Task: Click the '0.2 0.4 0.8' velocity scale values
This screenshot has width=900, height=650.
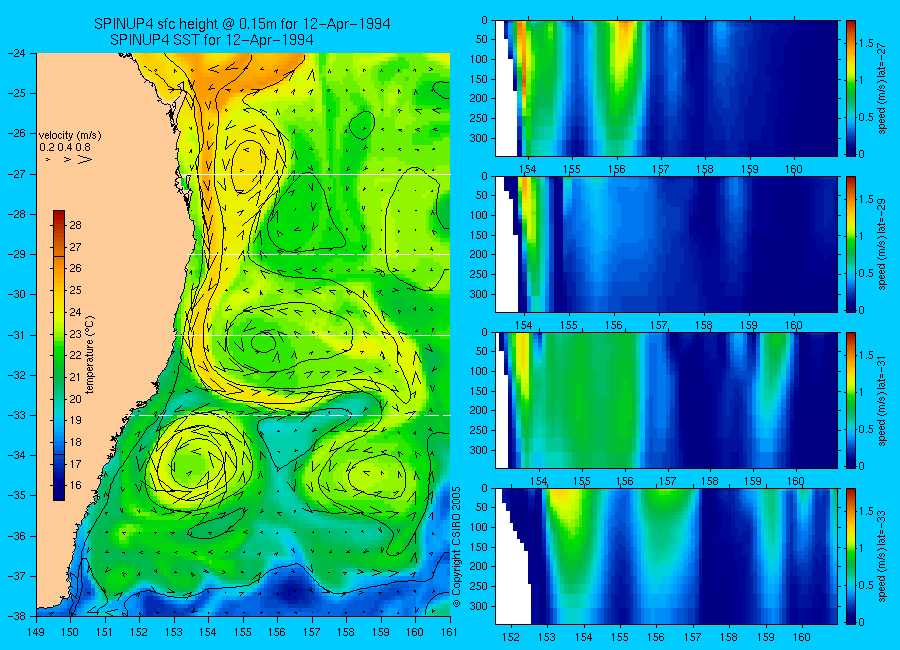Action: point(65,148)
